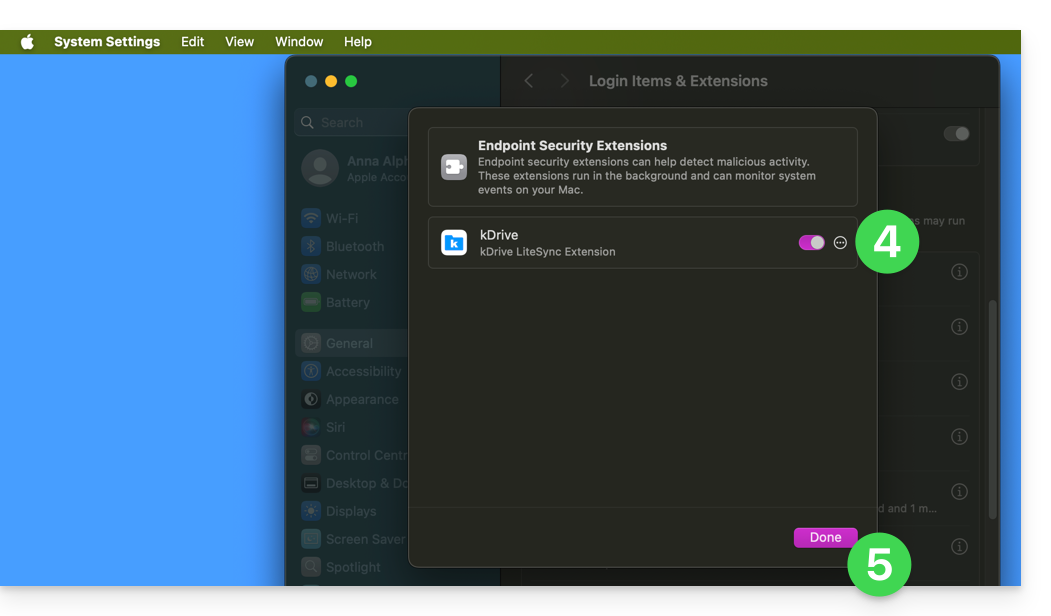The image size is (1051, 616).
Task: Click the Done button
Action: pos(824,537)
